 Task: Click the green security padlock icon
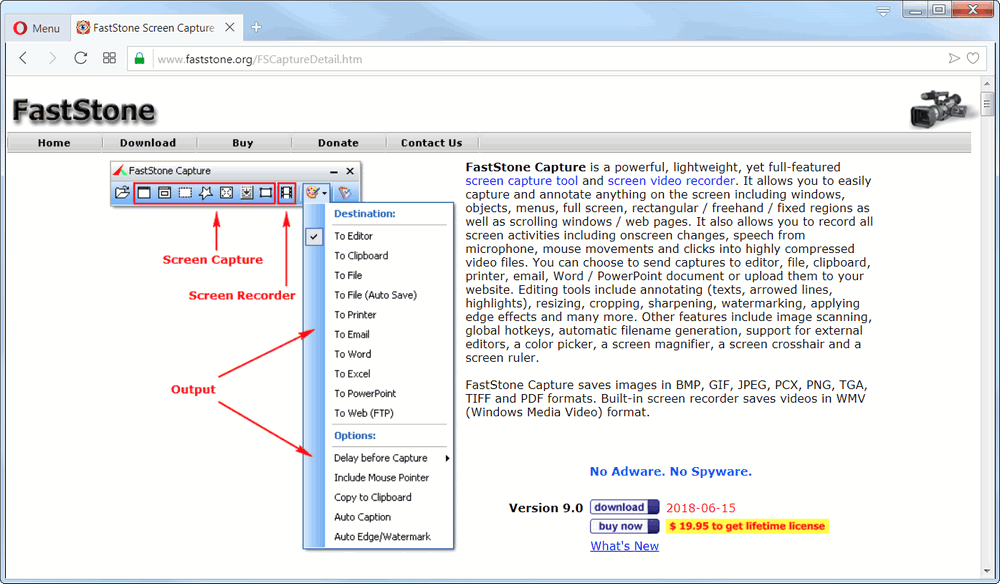(140, 59)
